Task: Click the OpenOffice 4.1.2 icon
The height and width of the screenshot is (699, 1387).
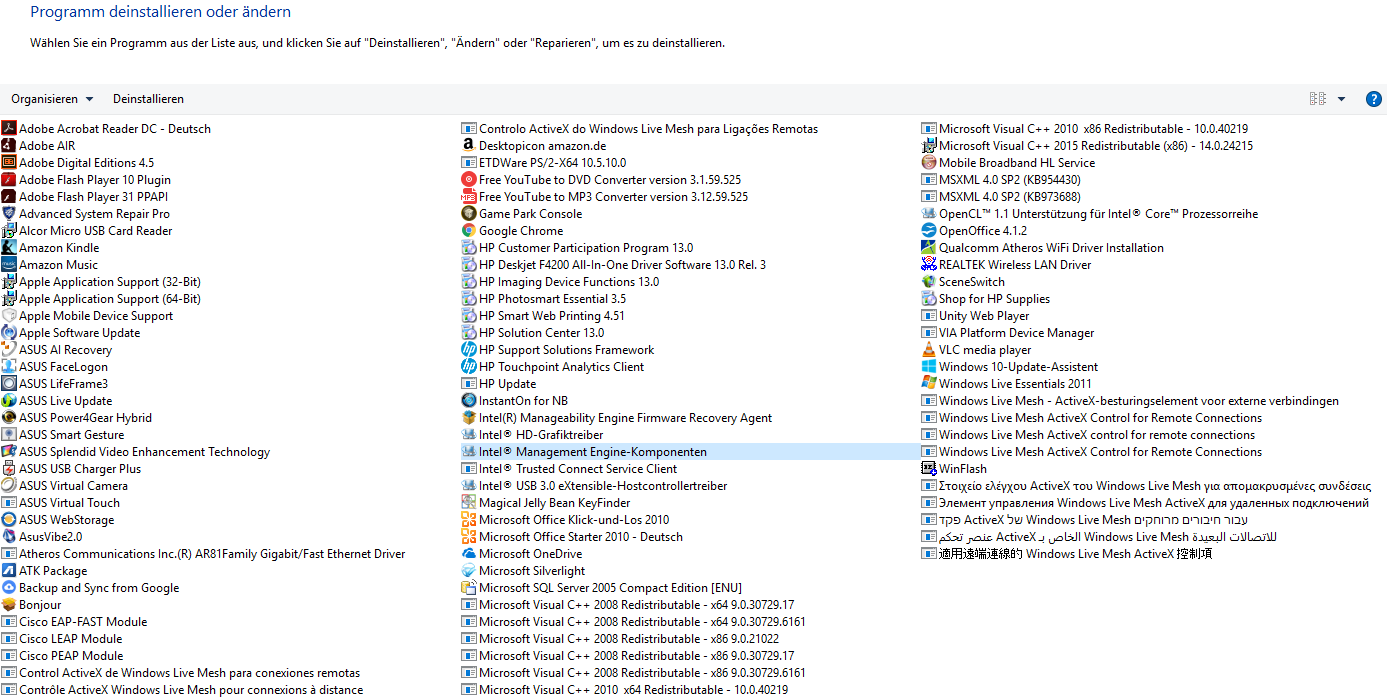Action: click(x=929, y=230)
